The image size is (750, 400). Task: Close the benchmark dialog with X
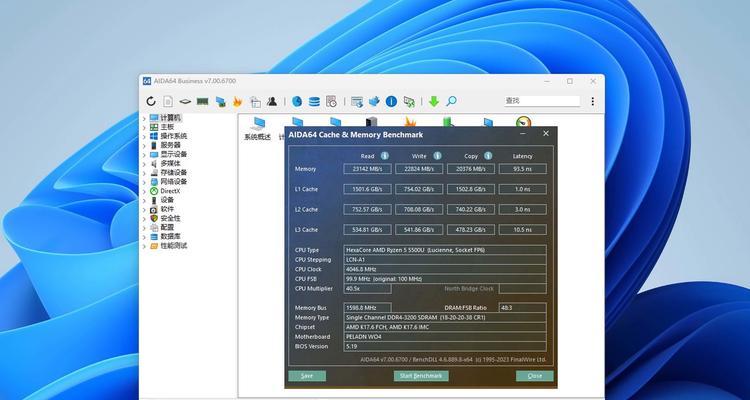pyautogui.click(x=546, y=133)
